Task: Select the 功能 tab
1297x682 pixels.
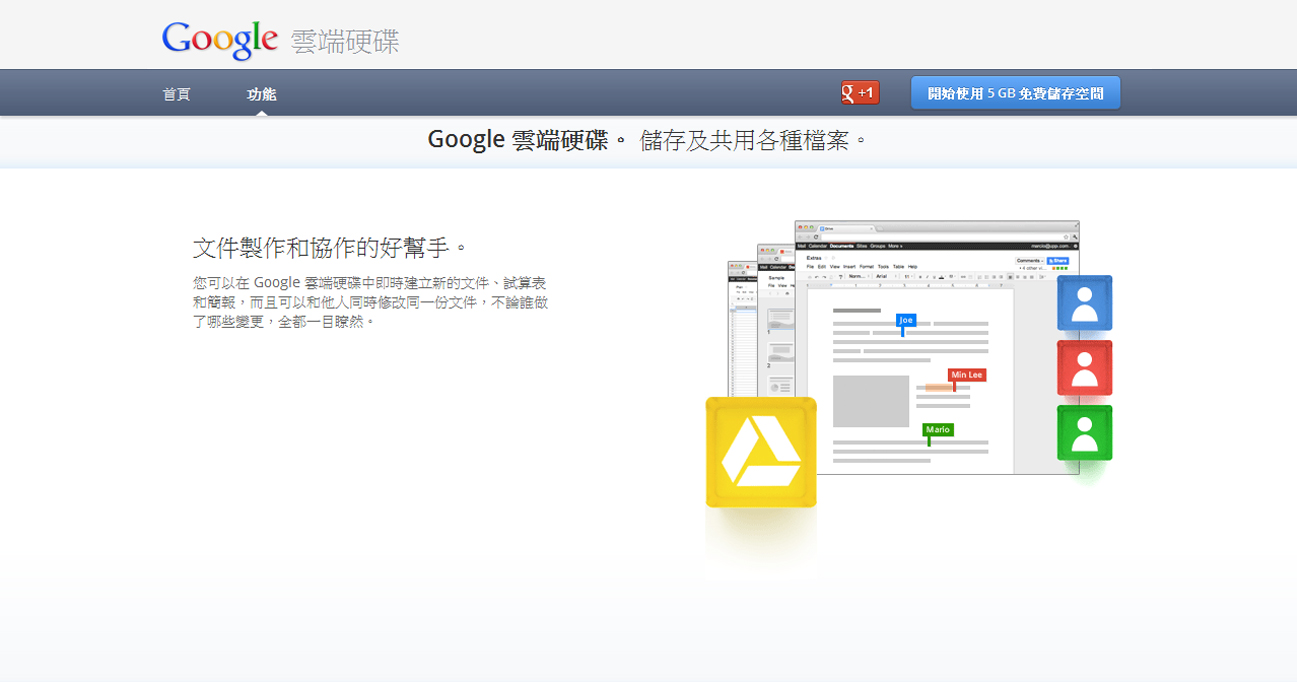Action: [x=262, y=94]
